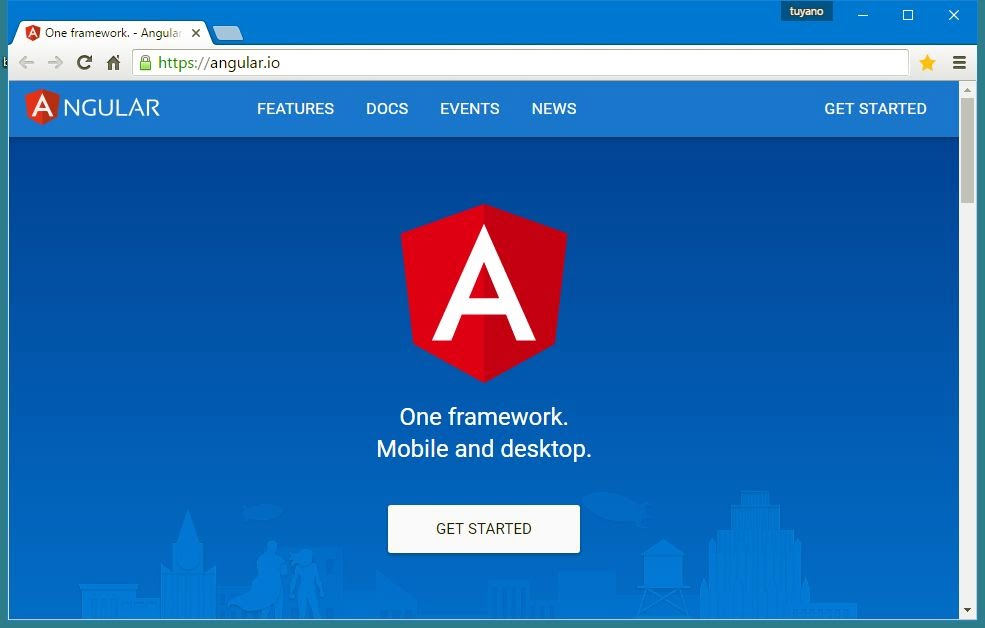Viewport: 985px width, 628px height.
Task: Click the browser forward arrow
Action: 56,63
